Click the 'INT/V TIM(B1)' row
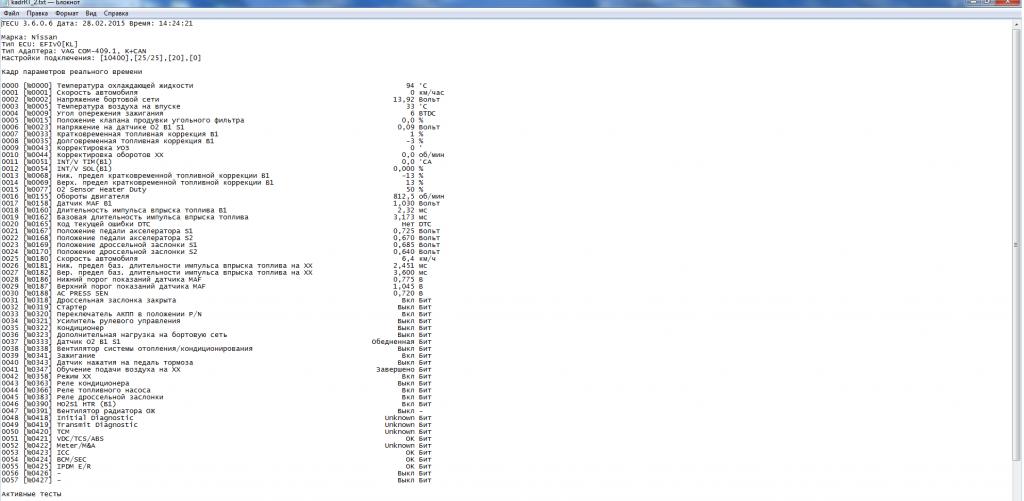This screenshot has width=1024, height=501. click(x=223, y=161)
